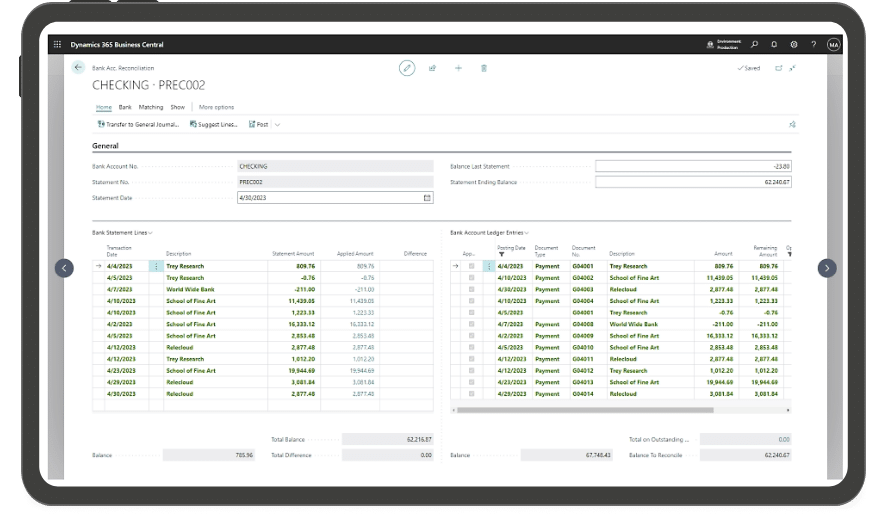The width and height of the screenshot is (890, 522).
Task: Select ledger document number G04011
Action: click(583, 359)
